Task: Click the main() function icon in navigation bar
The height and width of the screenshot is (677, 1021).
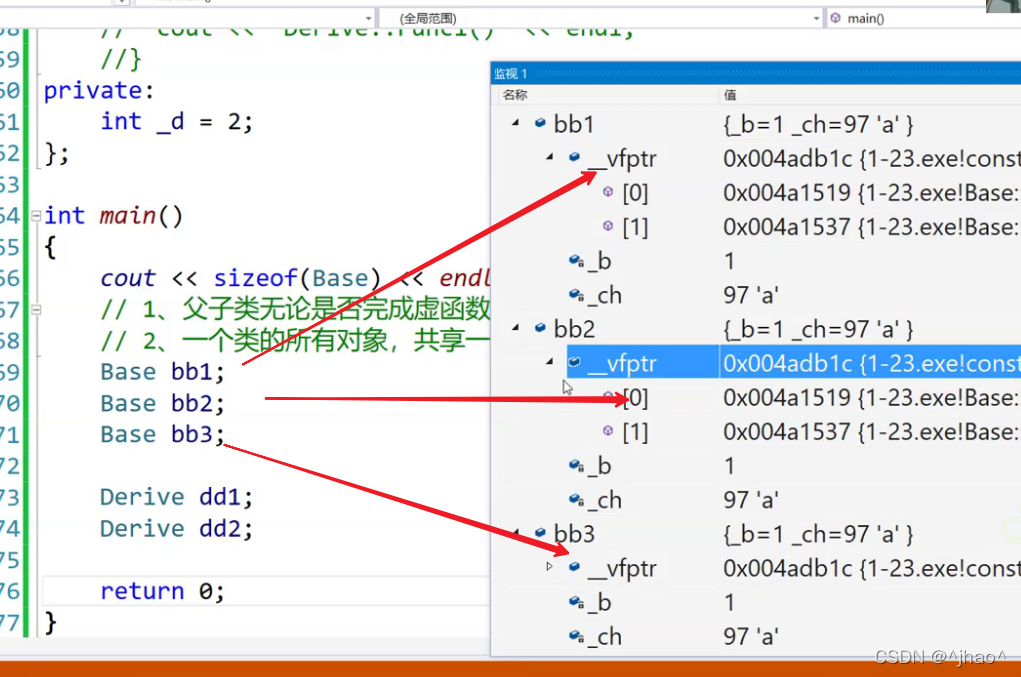Action: point(836,18)
